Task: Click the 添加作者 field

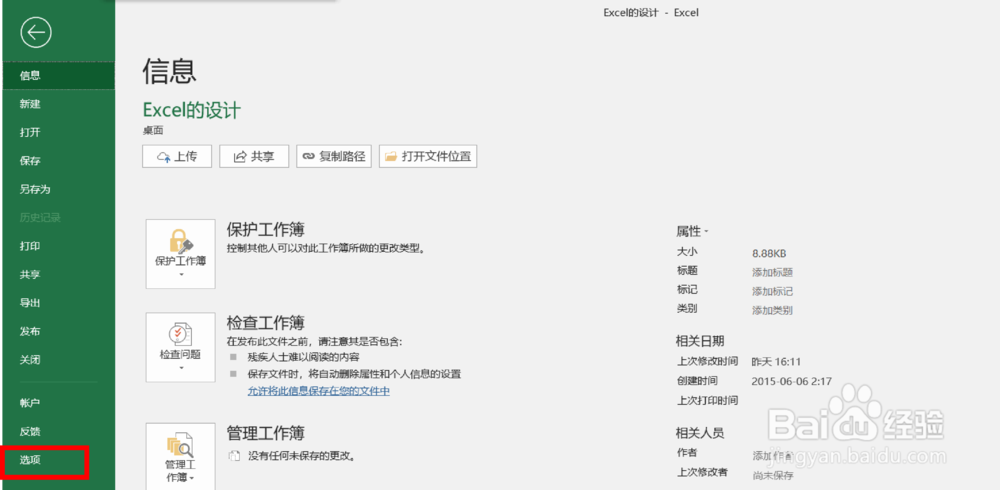Action: tap(772, 456)
